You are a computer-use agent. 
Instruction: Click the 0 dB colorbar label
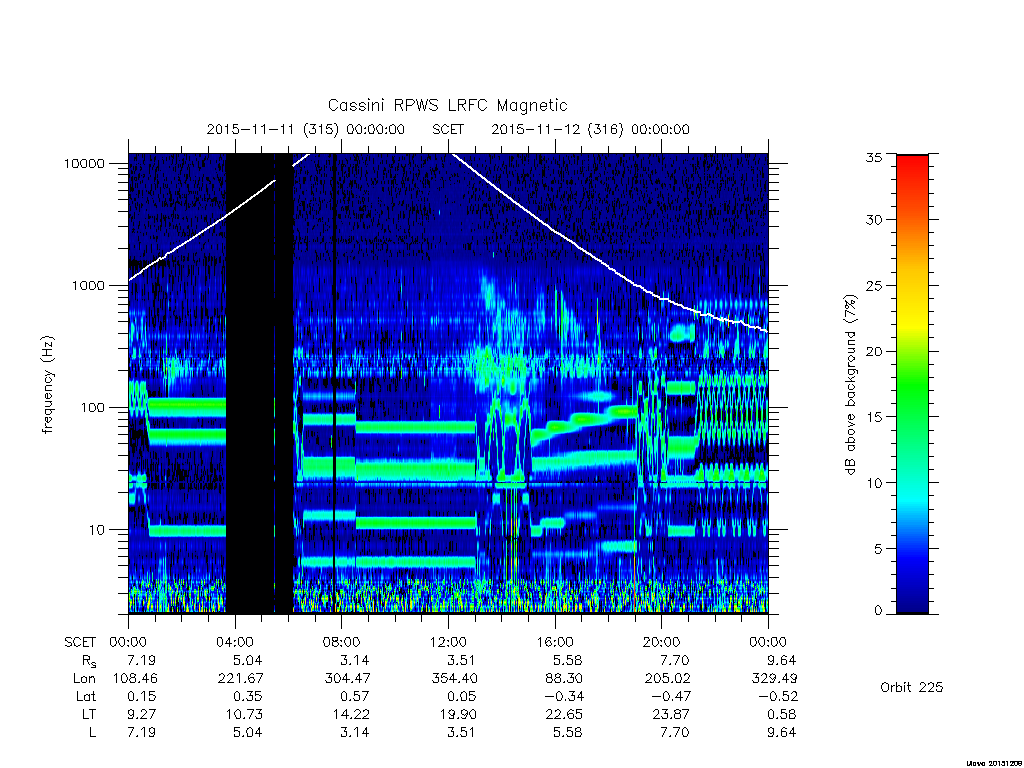click(x=878, y=611)
